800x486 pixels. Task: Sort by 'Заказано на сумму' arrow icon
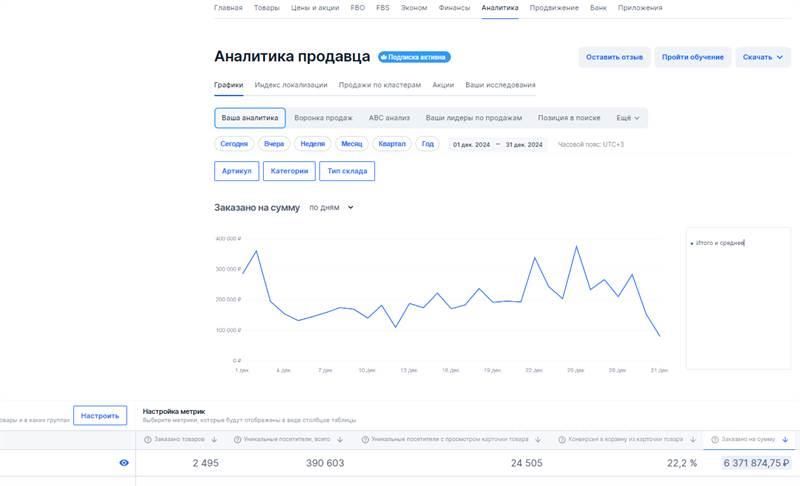point(785,440)
